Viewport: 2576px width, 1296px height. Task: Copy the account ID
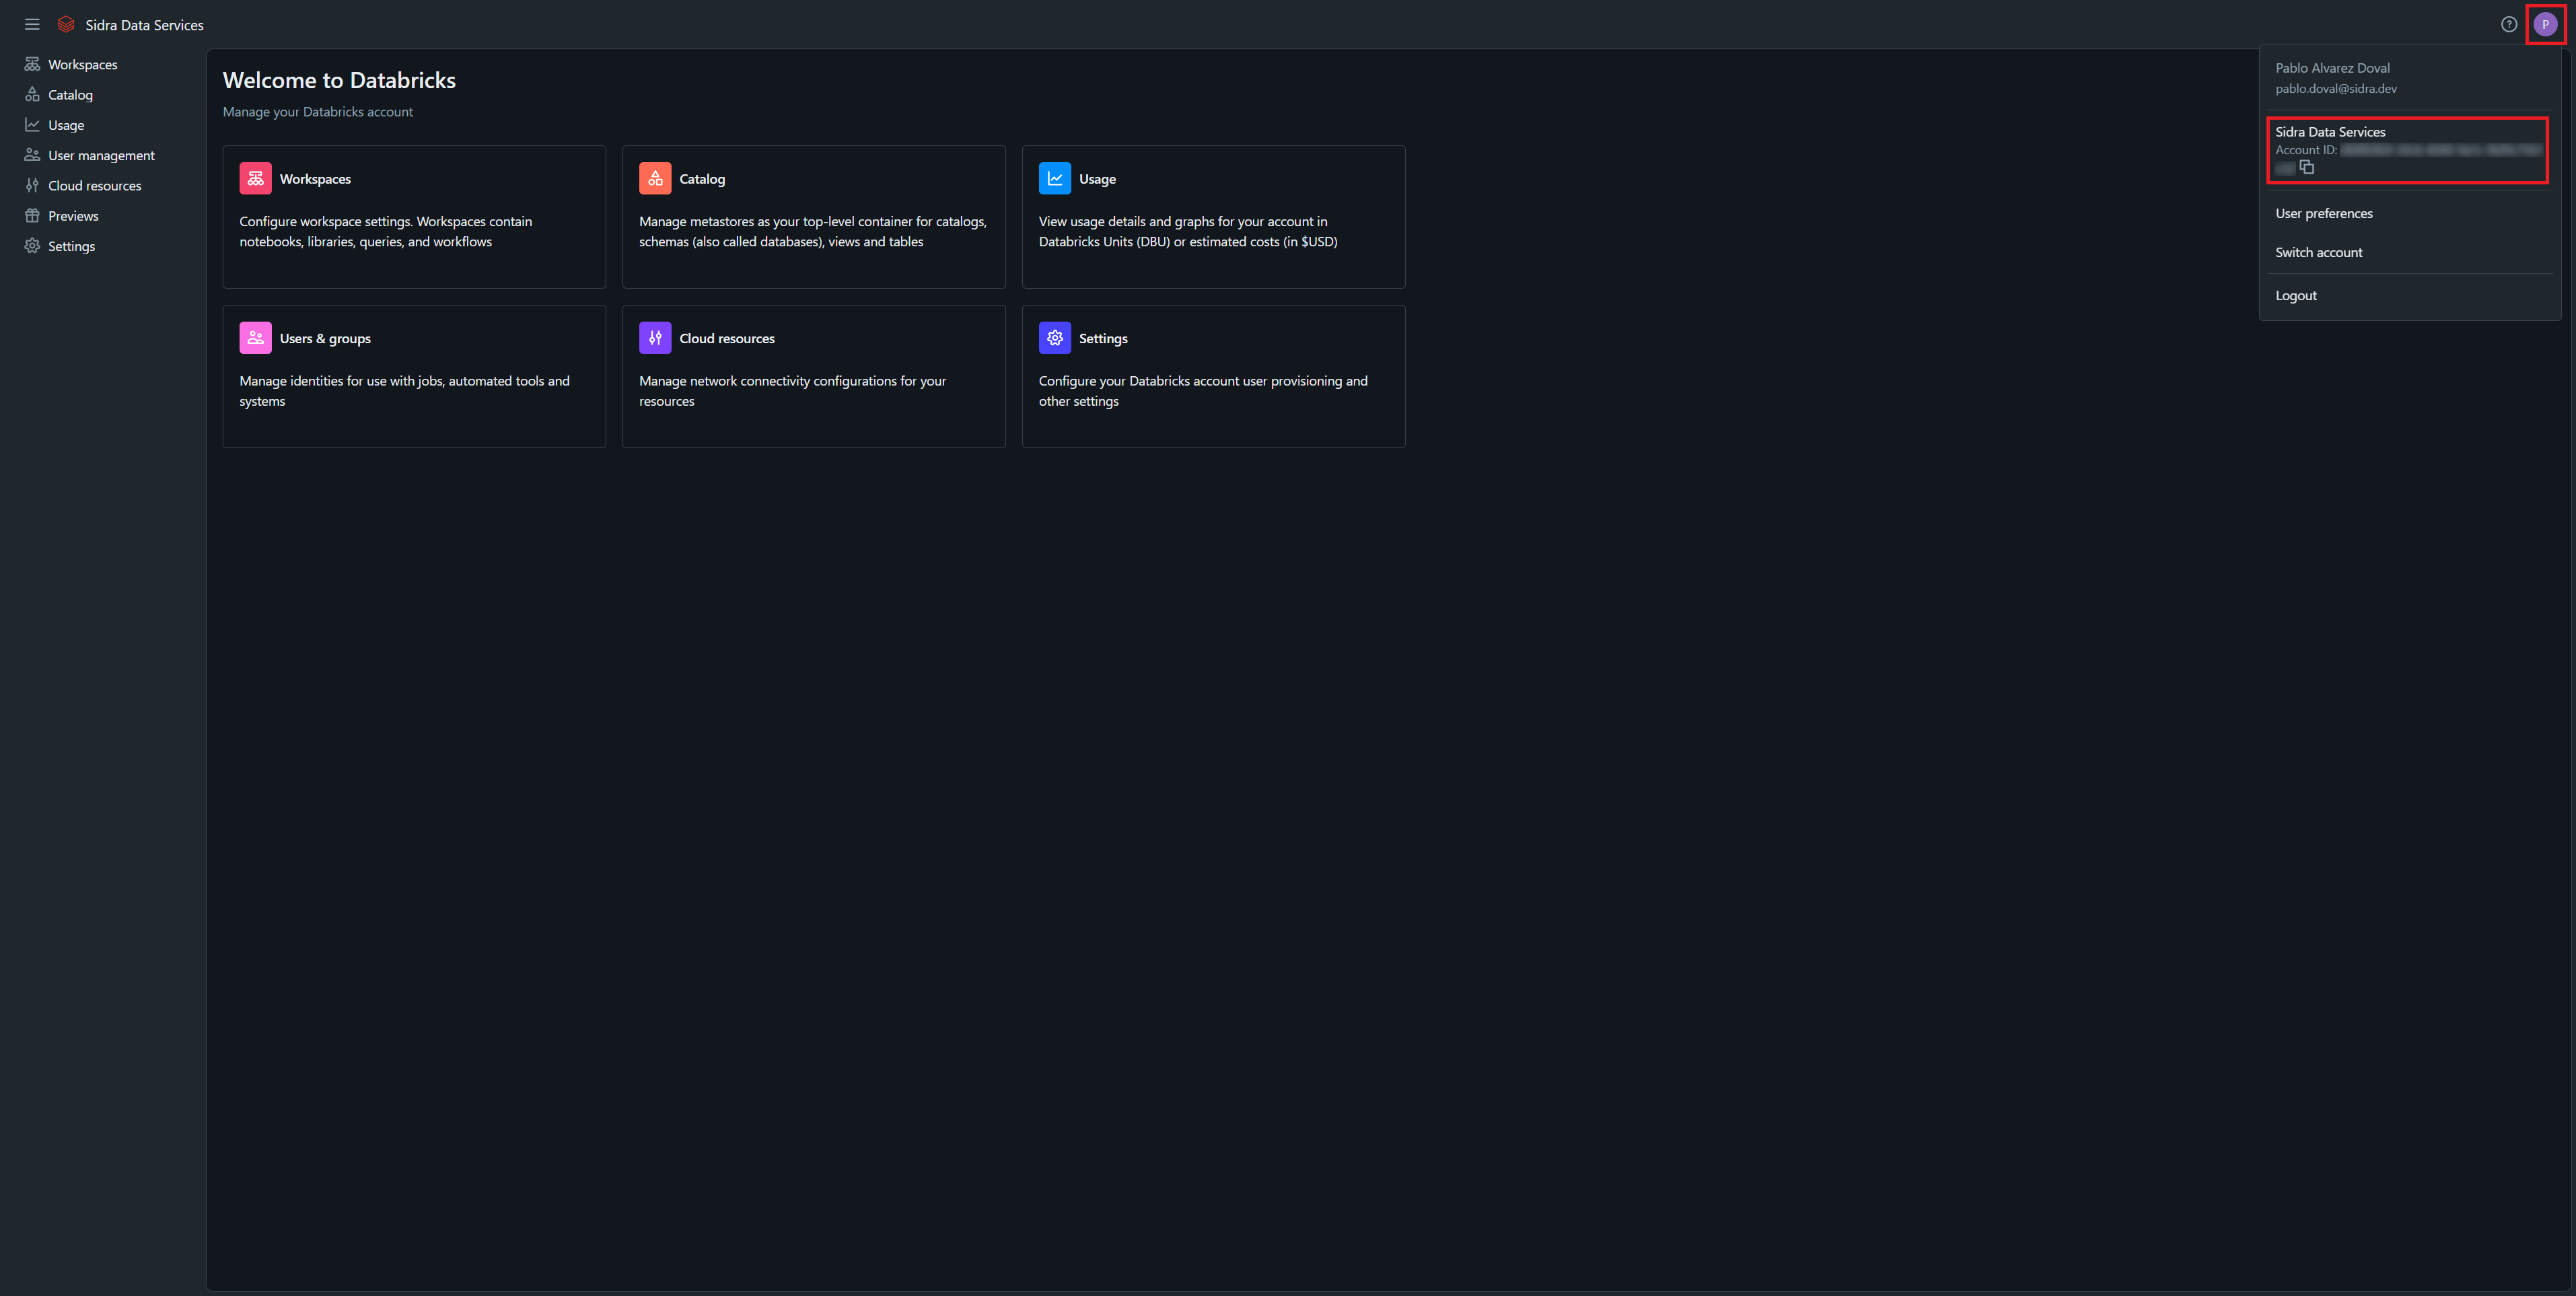(x=2307, y=167)
